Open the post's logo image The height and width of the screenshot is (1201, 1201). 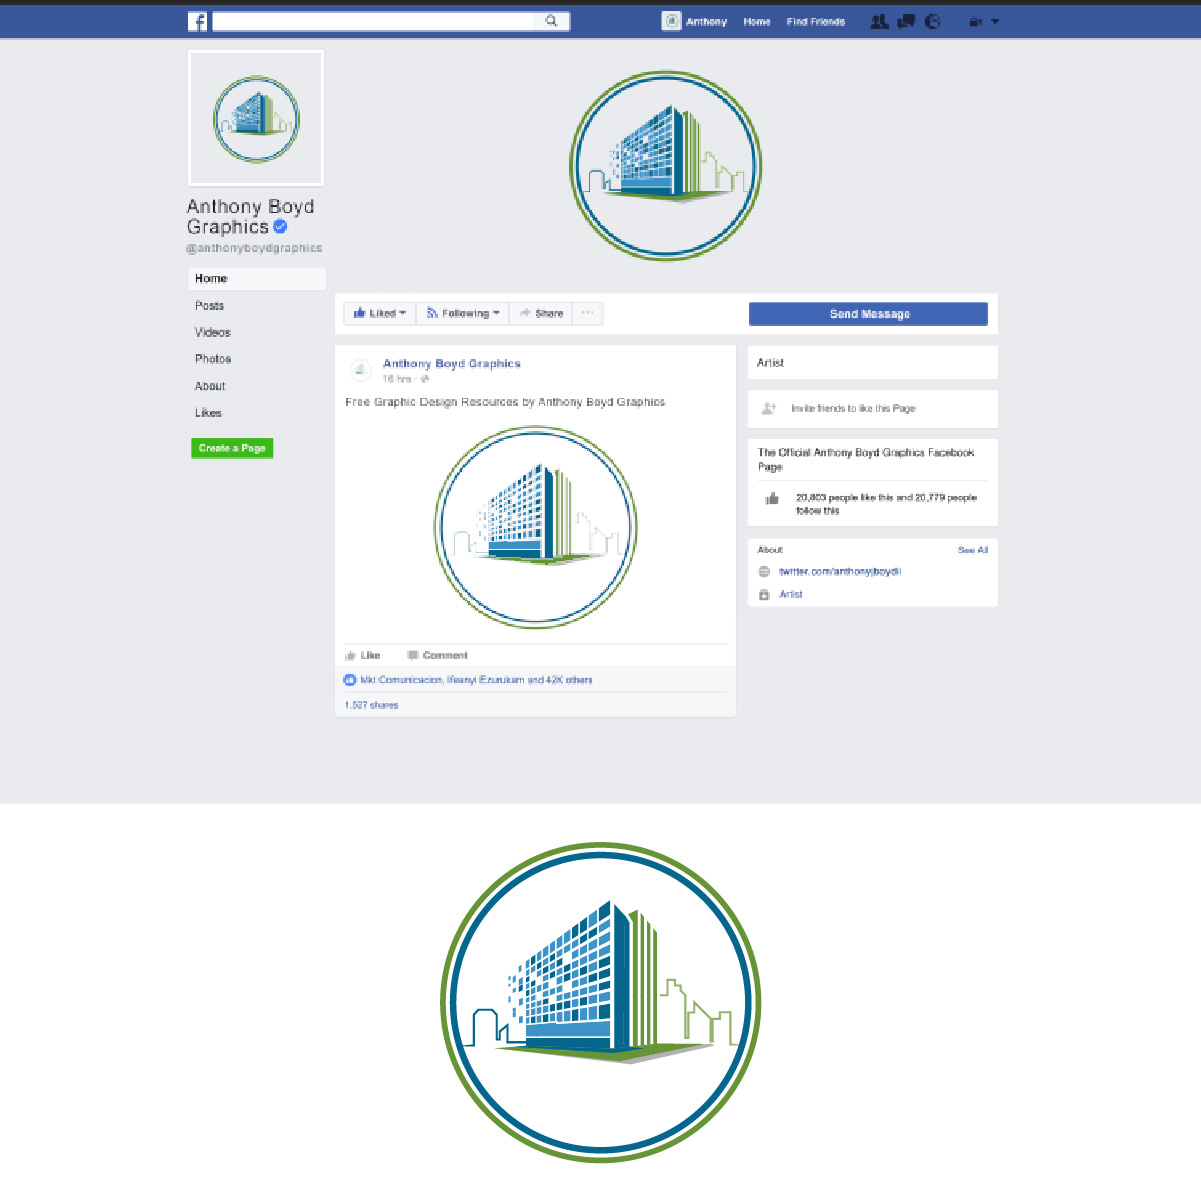click(536, 527)
